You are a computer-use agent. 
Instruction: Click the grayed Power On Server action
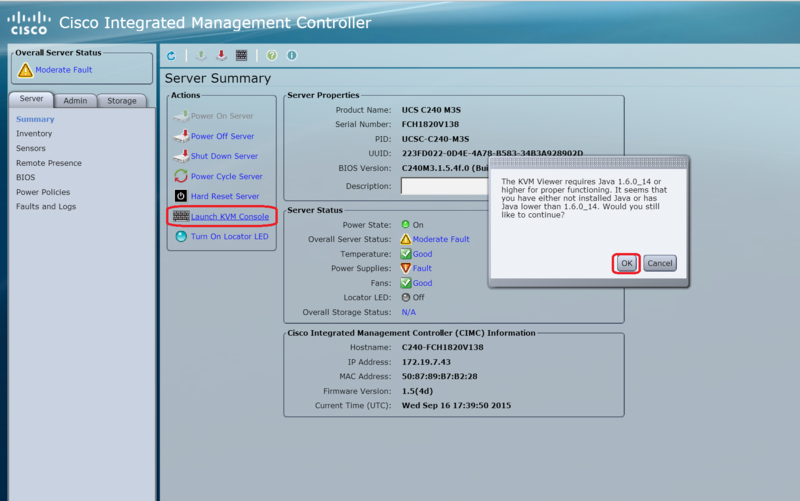click(x=213, y=116)
